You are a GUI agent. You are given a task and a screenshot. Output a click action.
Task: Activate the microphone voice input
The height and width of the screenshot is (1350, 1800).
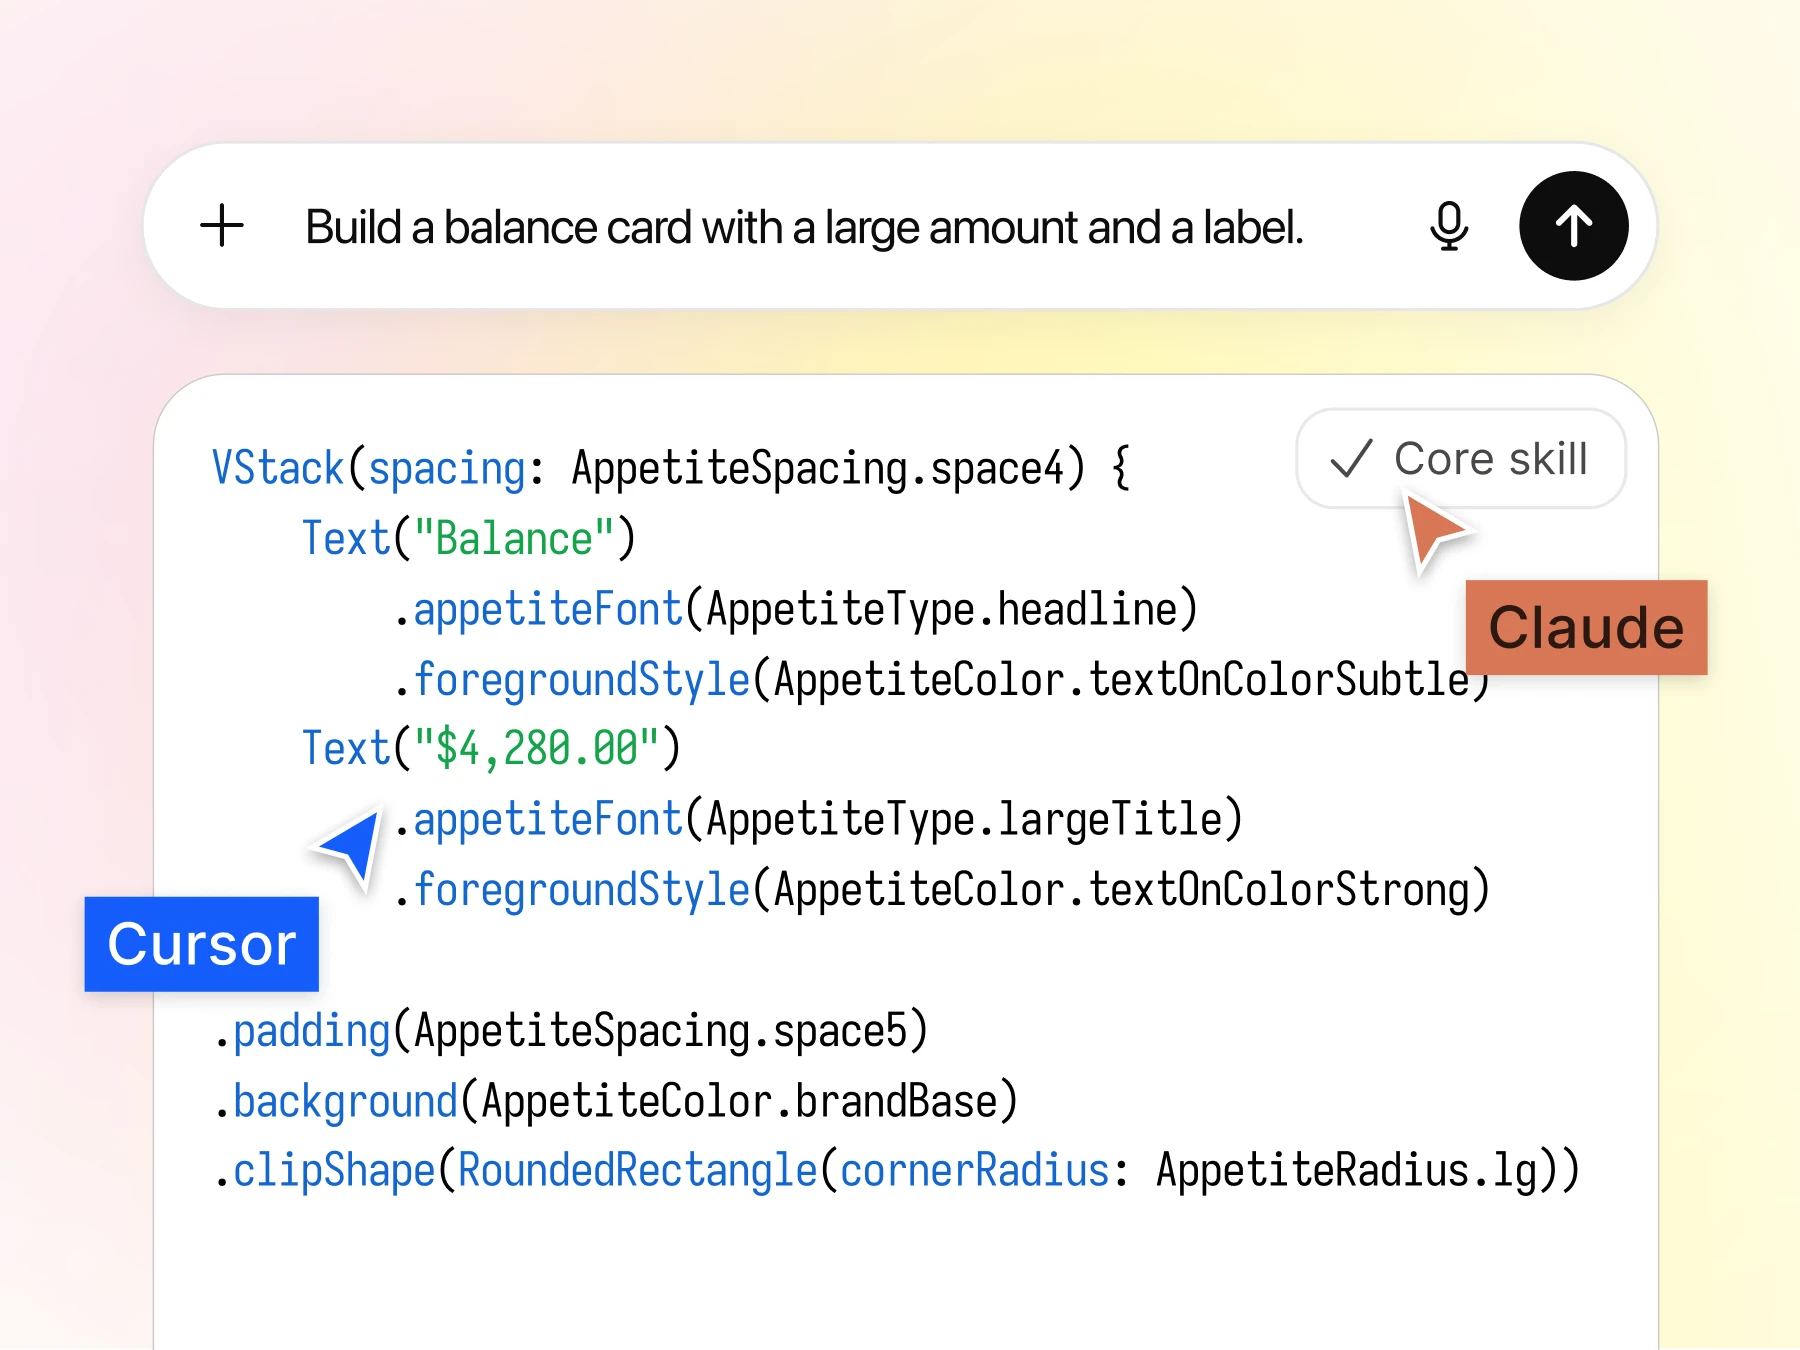pyautogui.click(x=1448, y=226)
